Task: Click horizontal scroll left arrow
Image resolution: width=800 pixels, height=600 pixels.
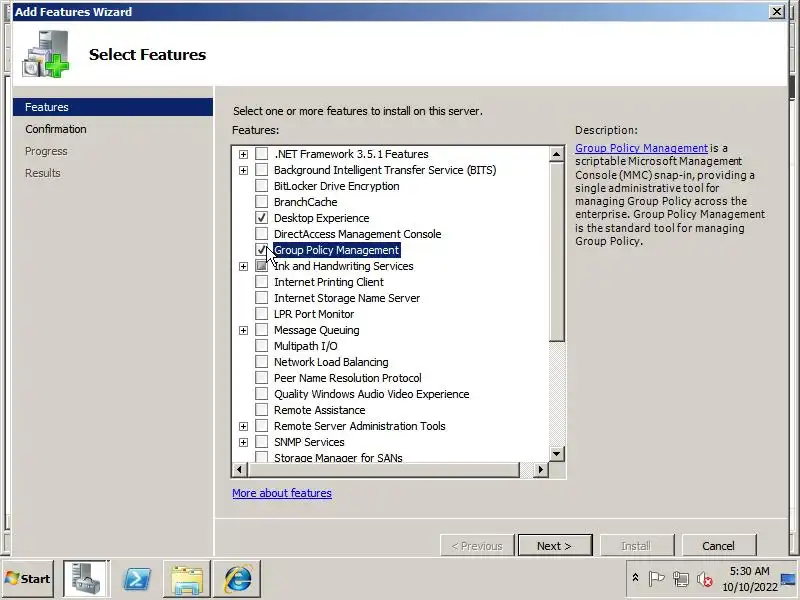Action: click(240, 469)
